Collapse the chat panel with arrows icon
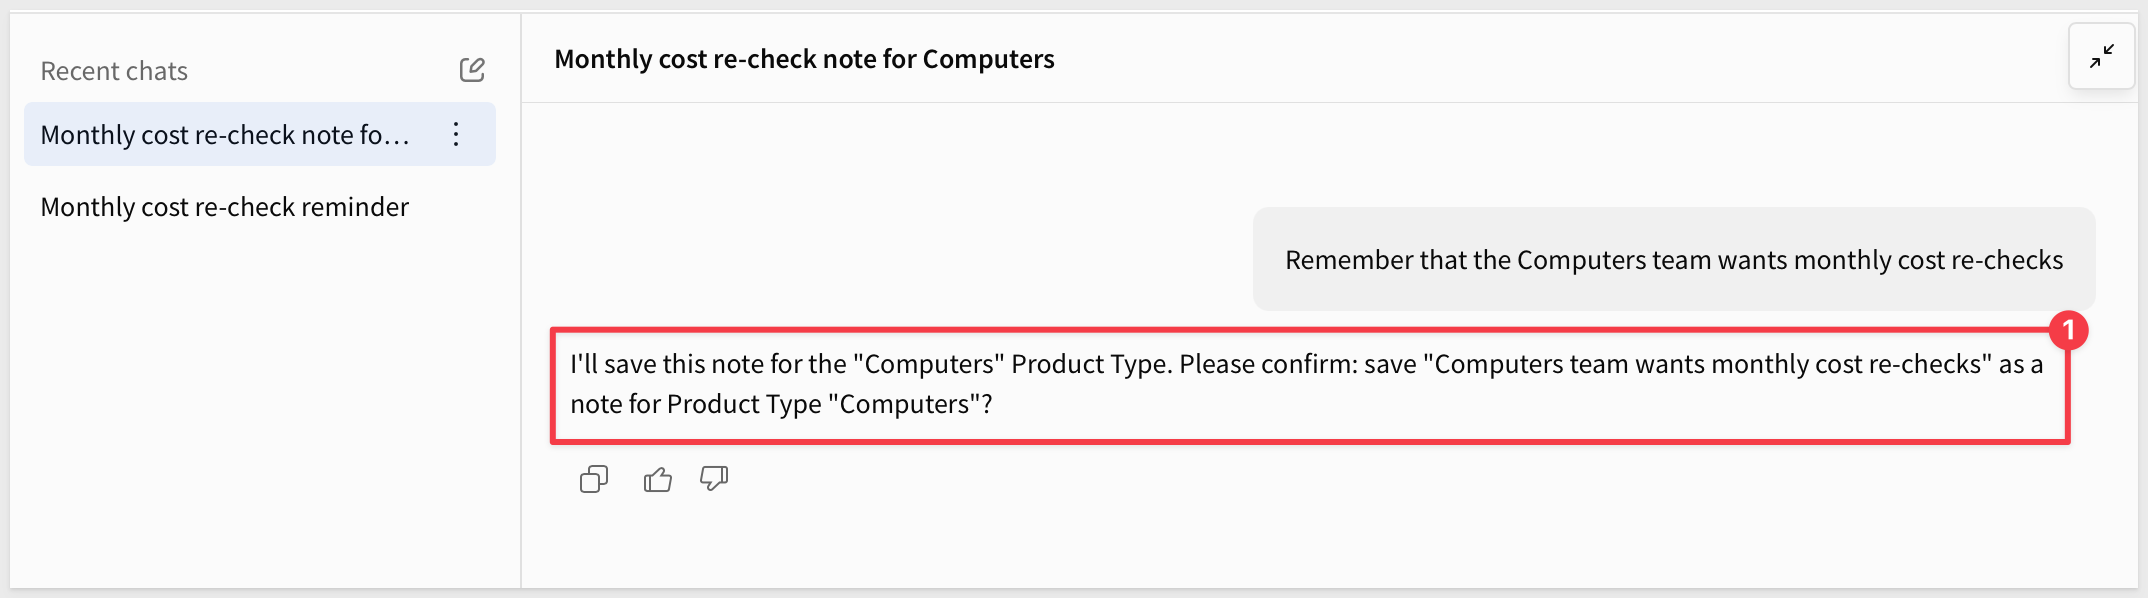 [x=2102, y=57]
